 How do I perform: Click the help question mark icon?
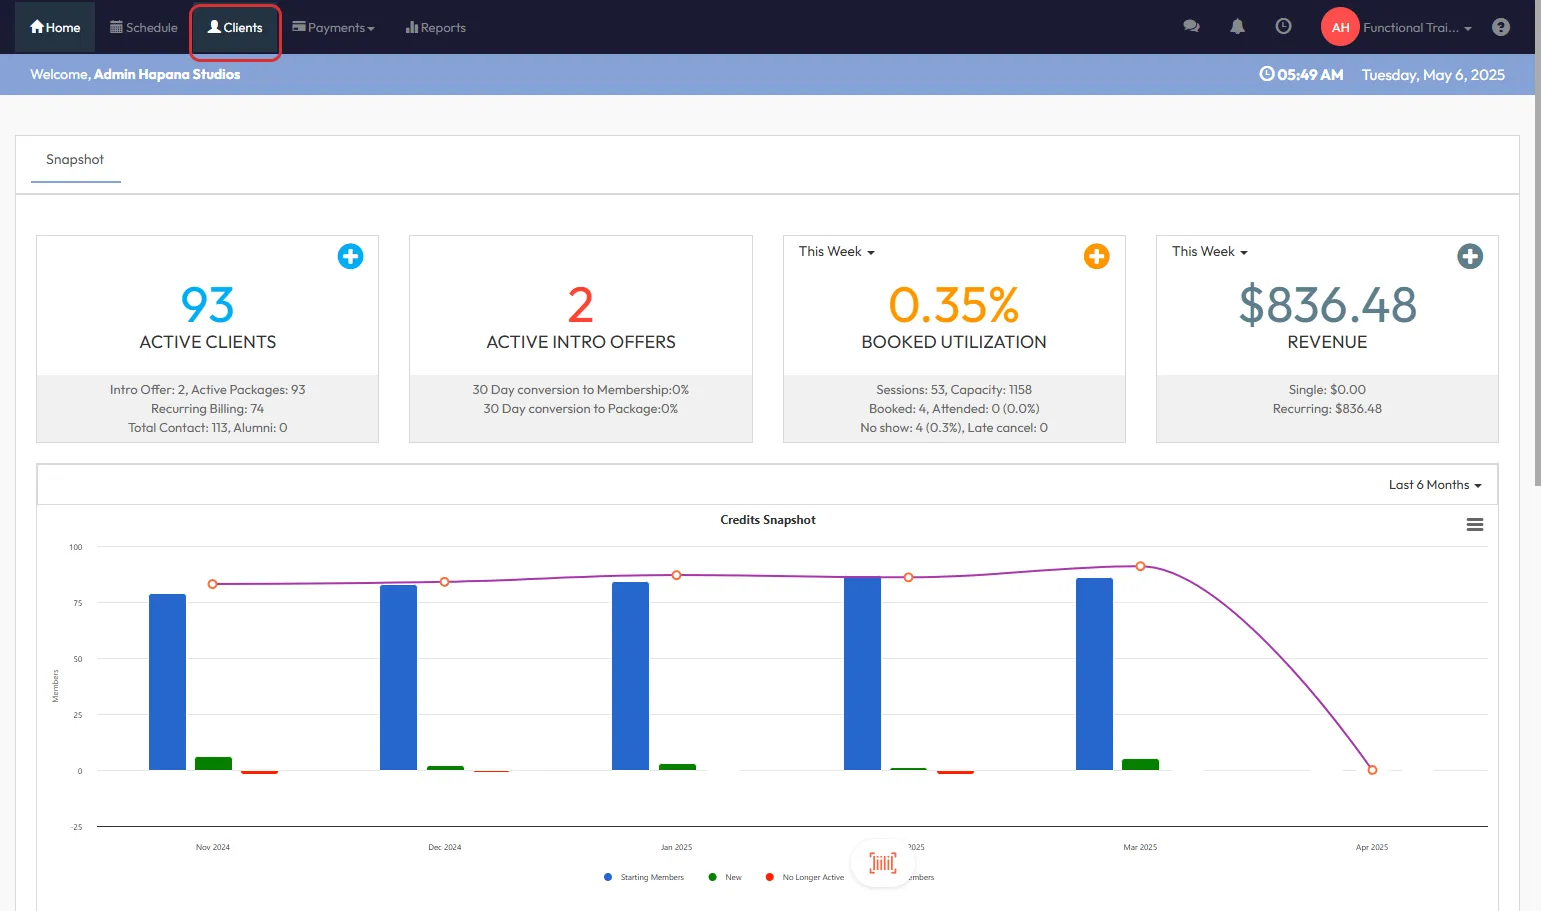click(1500, 27)
